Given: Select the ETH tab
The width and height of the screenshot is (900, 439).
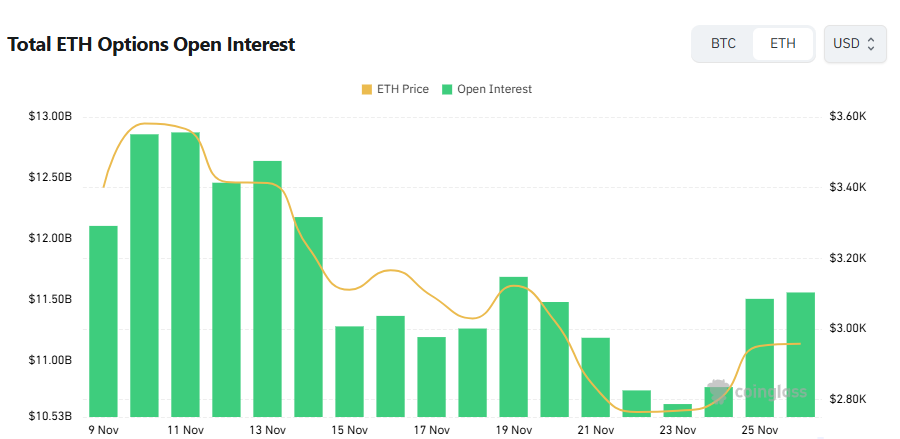Looking at the screenshot, I should tap(783, 44).
